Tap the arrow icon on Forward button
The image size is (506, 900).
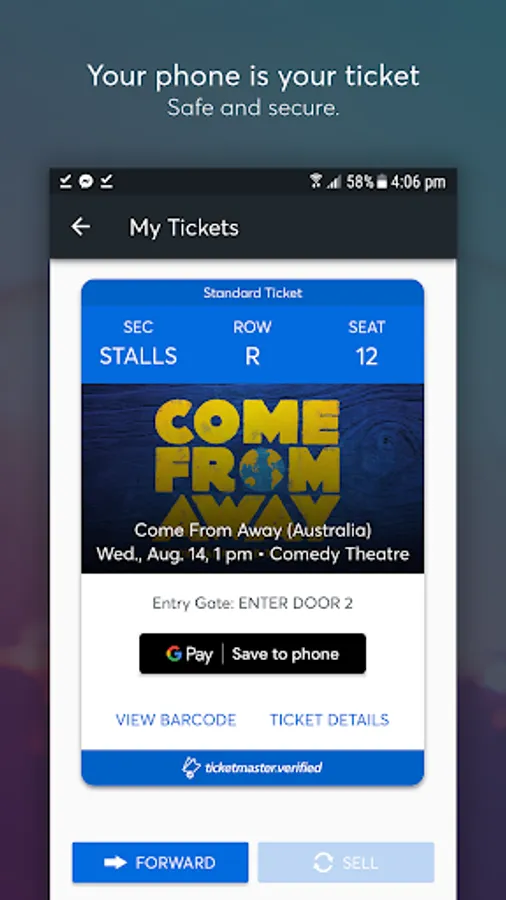point(115,863)
